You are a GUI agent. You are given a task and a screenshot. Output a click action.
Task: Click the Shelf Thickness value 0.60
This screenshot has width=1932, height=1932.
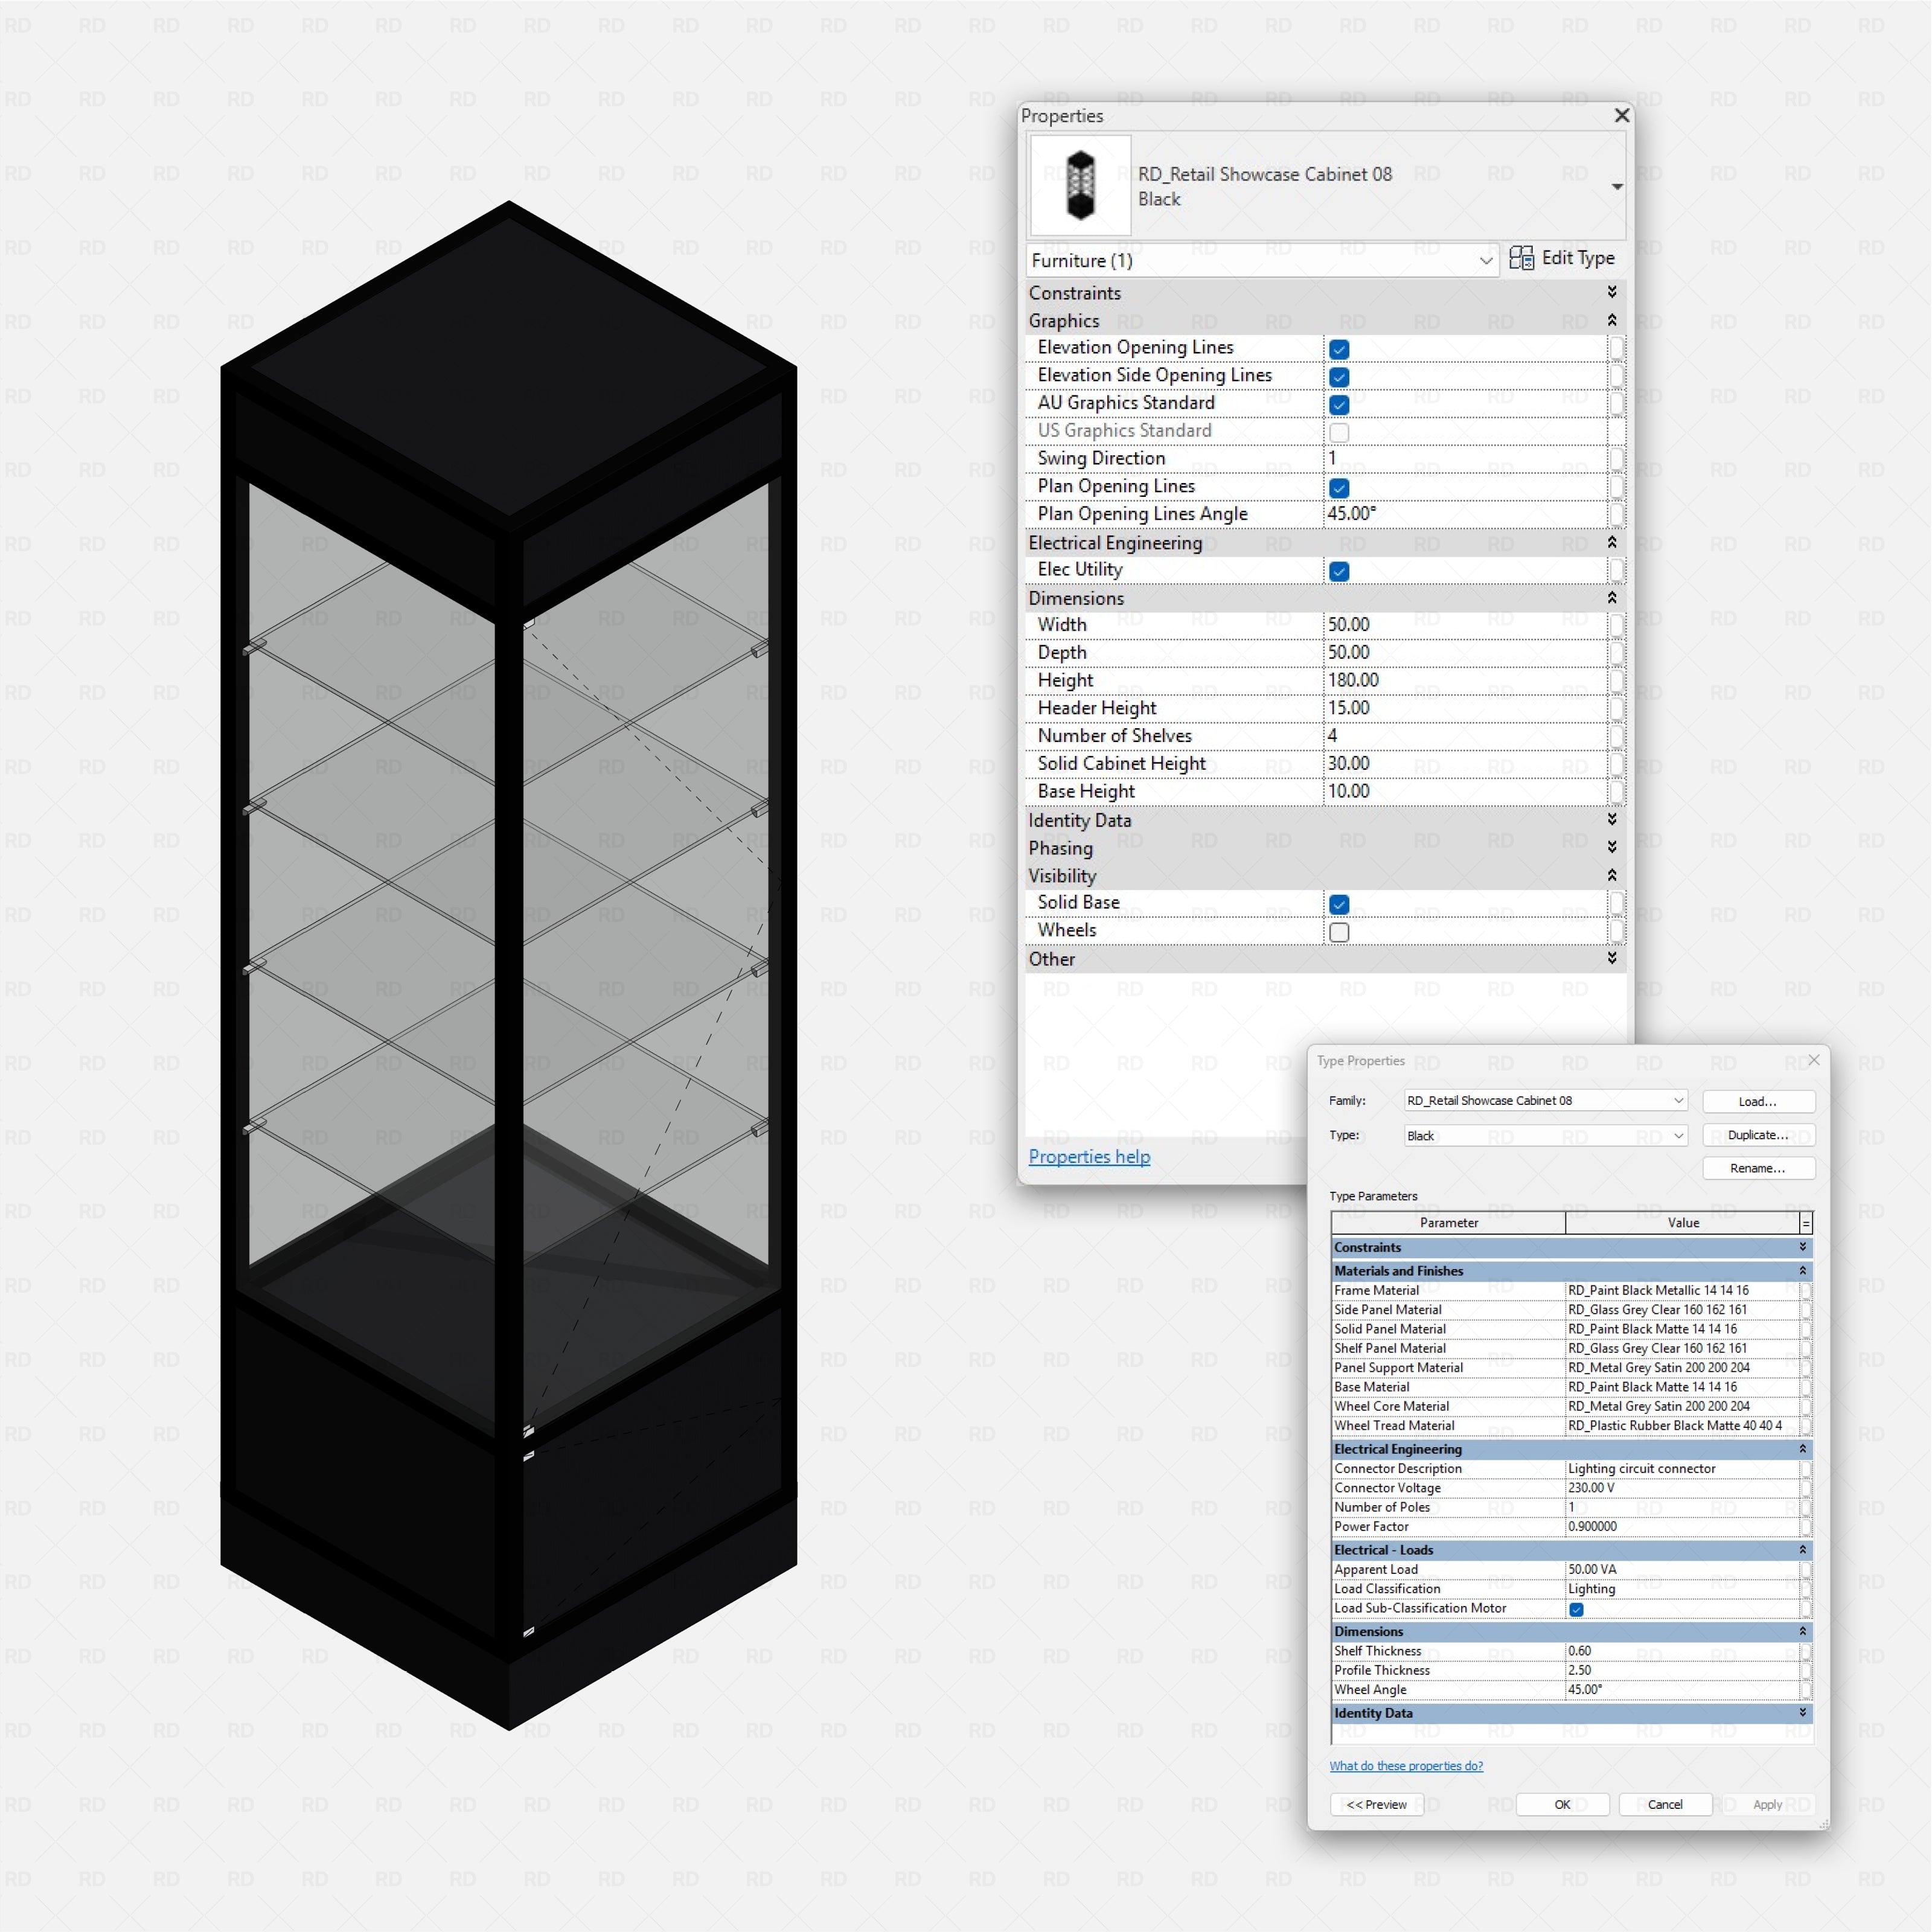click(1683, 1651)
